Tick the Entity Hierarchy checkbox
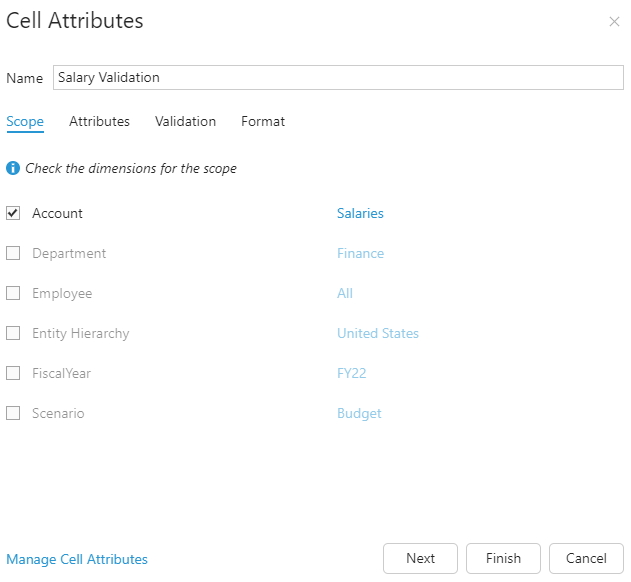 (13, 333)
